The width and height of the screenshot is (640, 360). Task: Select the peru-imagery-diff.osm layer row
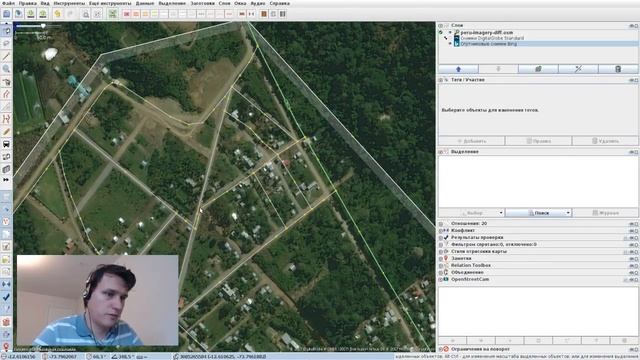click(538, 32)
